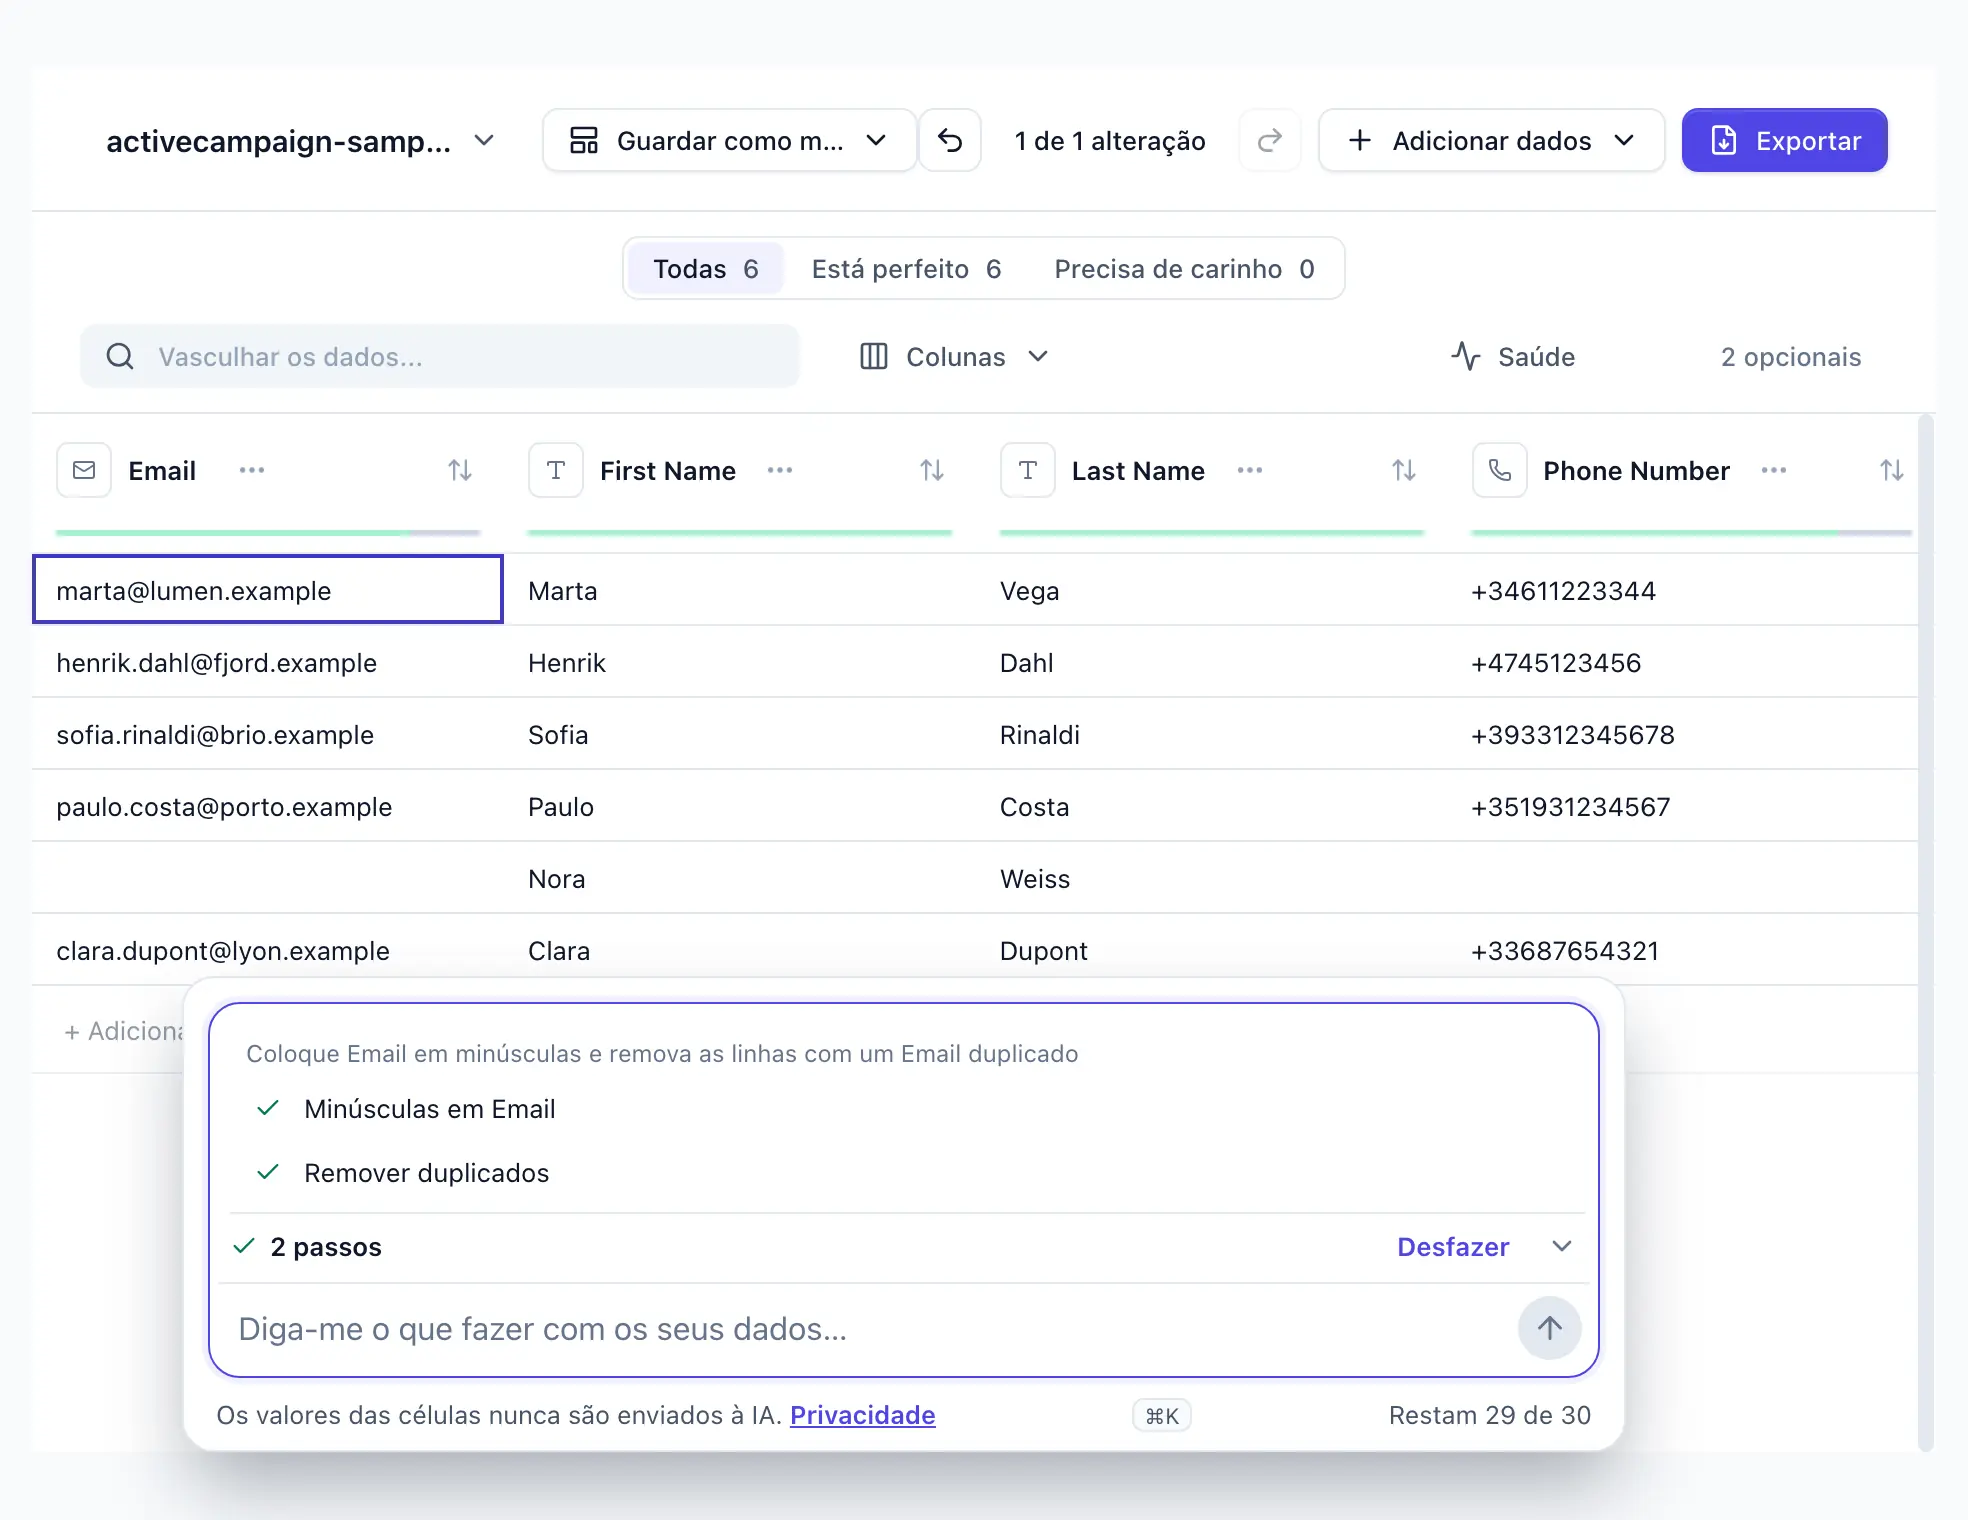Select the +34611223344 phone cell
The image size is (1968, 1520).
[1683, 590]
